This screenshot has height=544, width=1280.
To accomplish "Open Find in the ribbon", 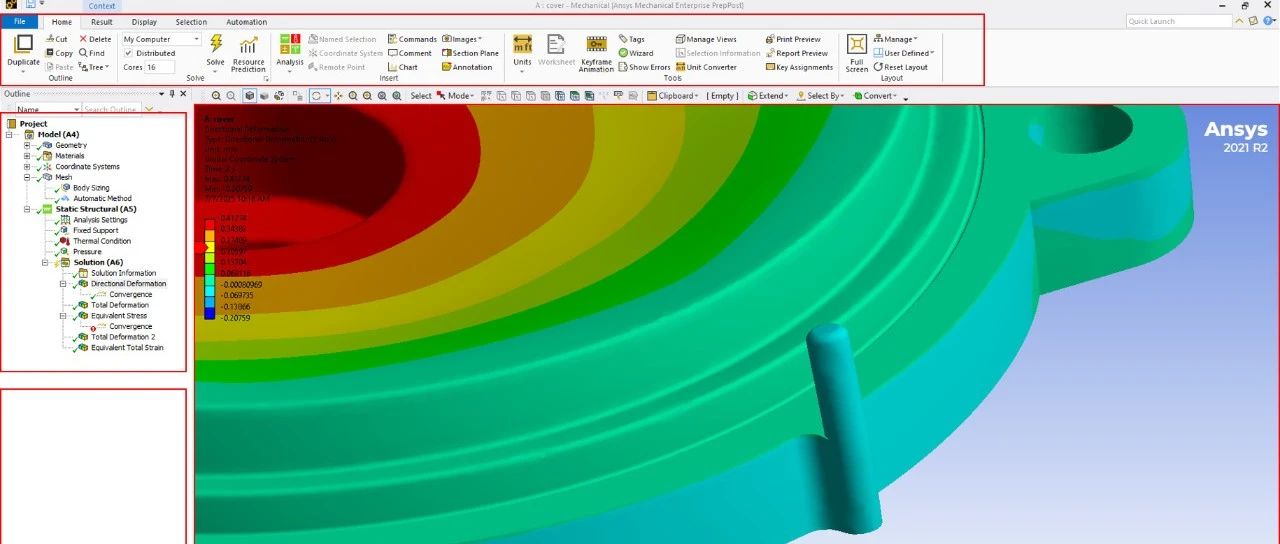I will 91,53.
